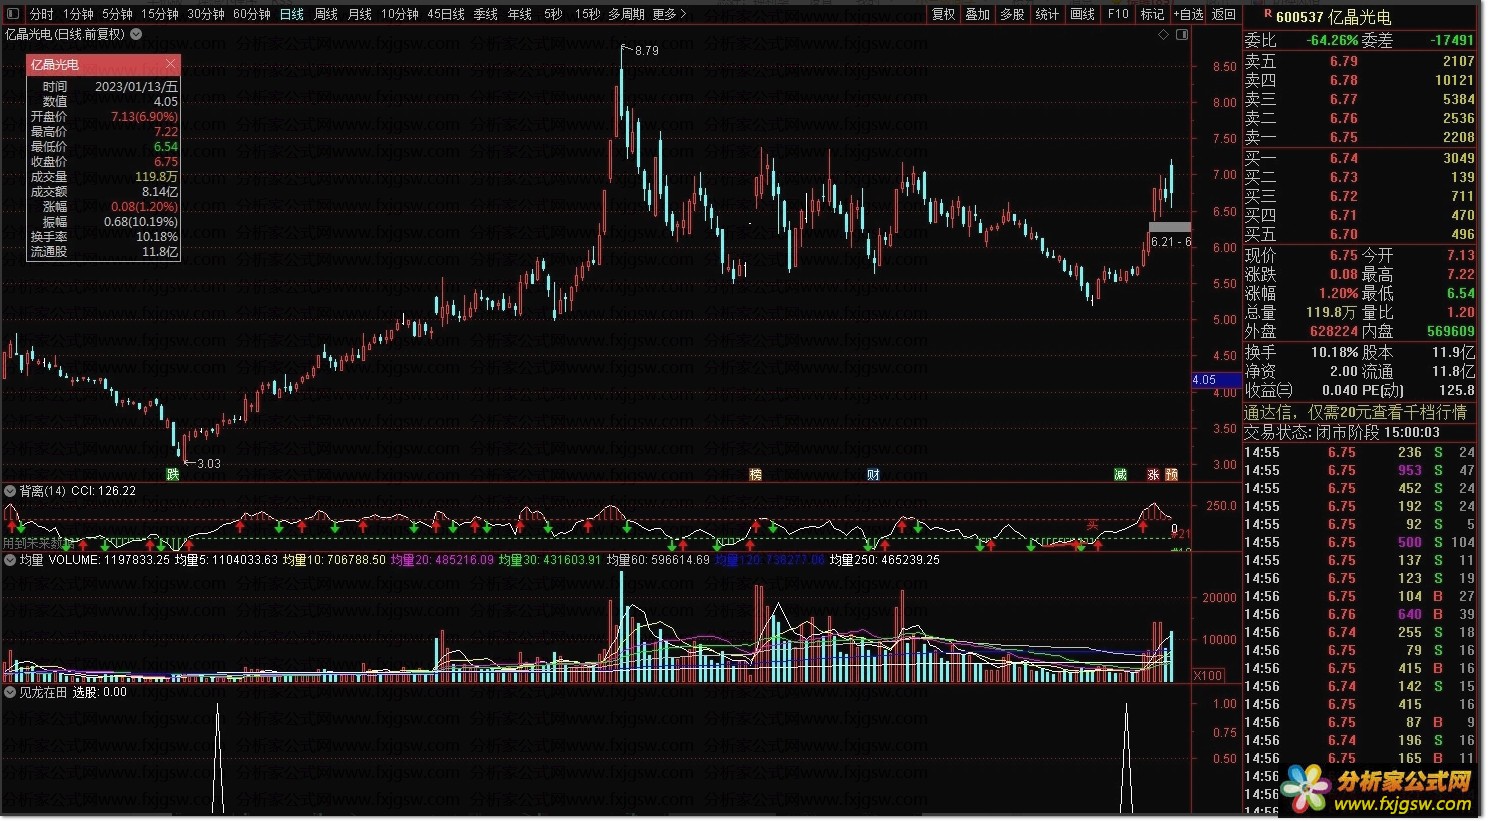Click the panel layout icon beside the diamond

1182,34
